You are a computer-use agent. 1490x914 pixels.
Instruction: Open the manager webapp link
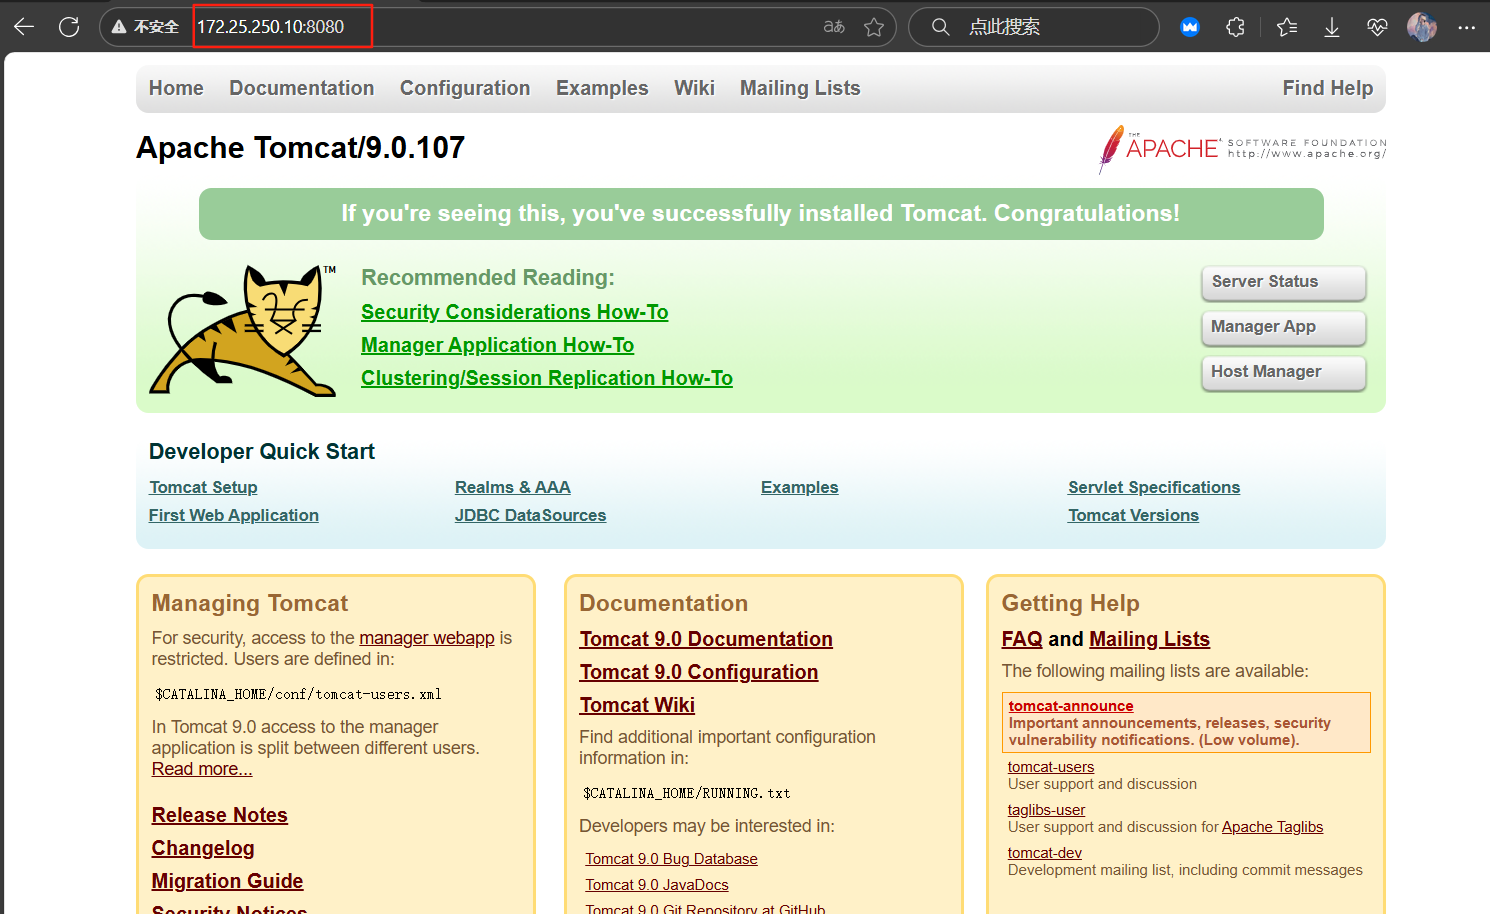coord(427,638)
